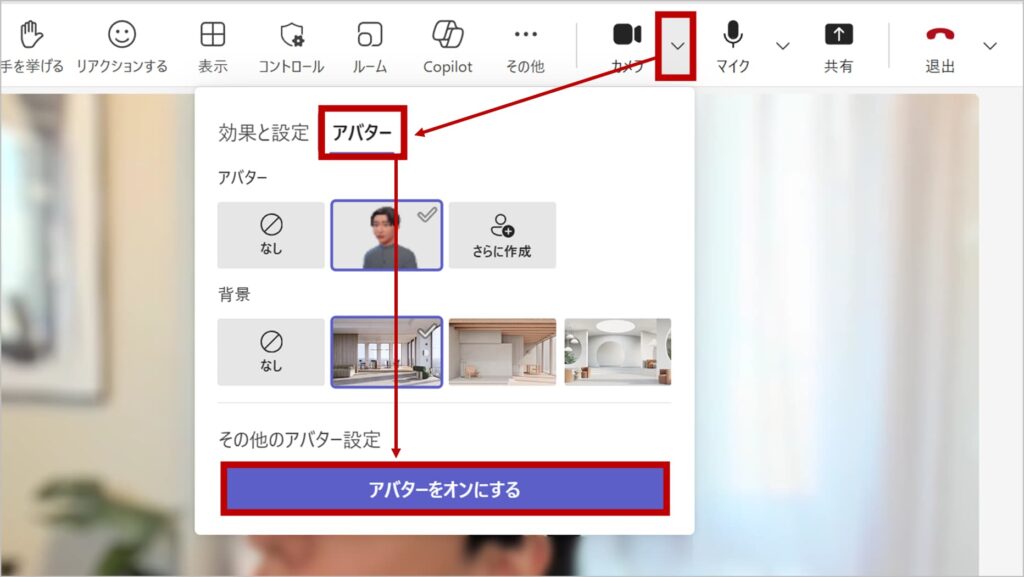Open the Reactions (リアクションする) smiley icon

pos(122,36)
